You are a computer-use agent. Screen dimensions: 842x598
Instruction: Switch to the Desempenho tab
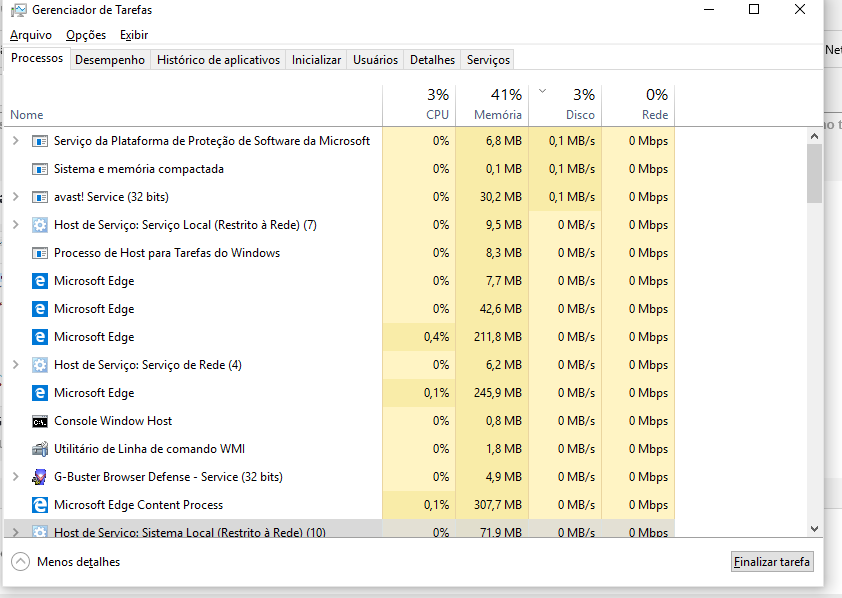point(110,60)
